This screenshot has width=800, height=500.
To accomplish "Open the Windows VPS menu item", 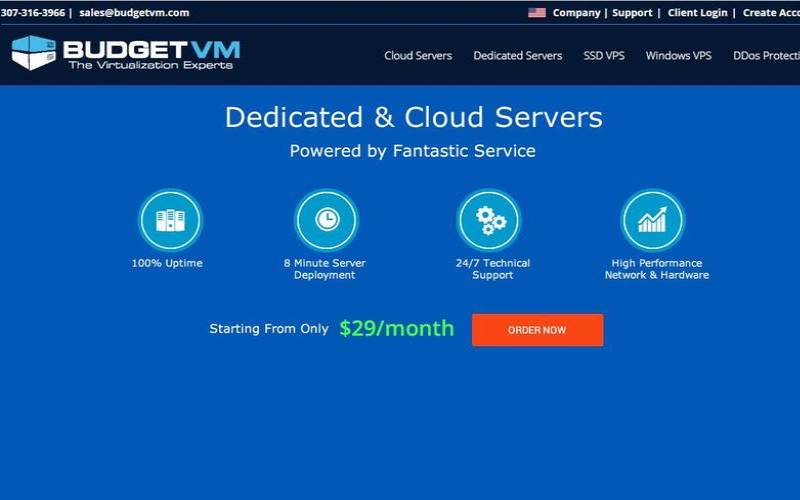I will tap(678, 56).
